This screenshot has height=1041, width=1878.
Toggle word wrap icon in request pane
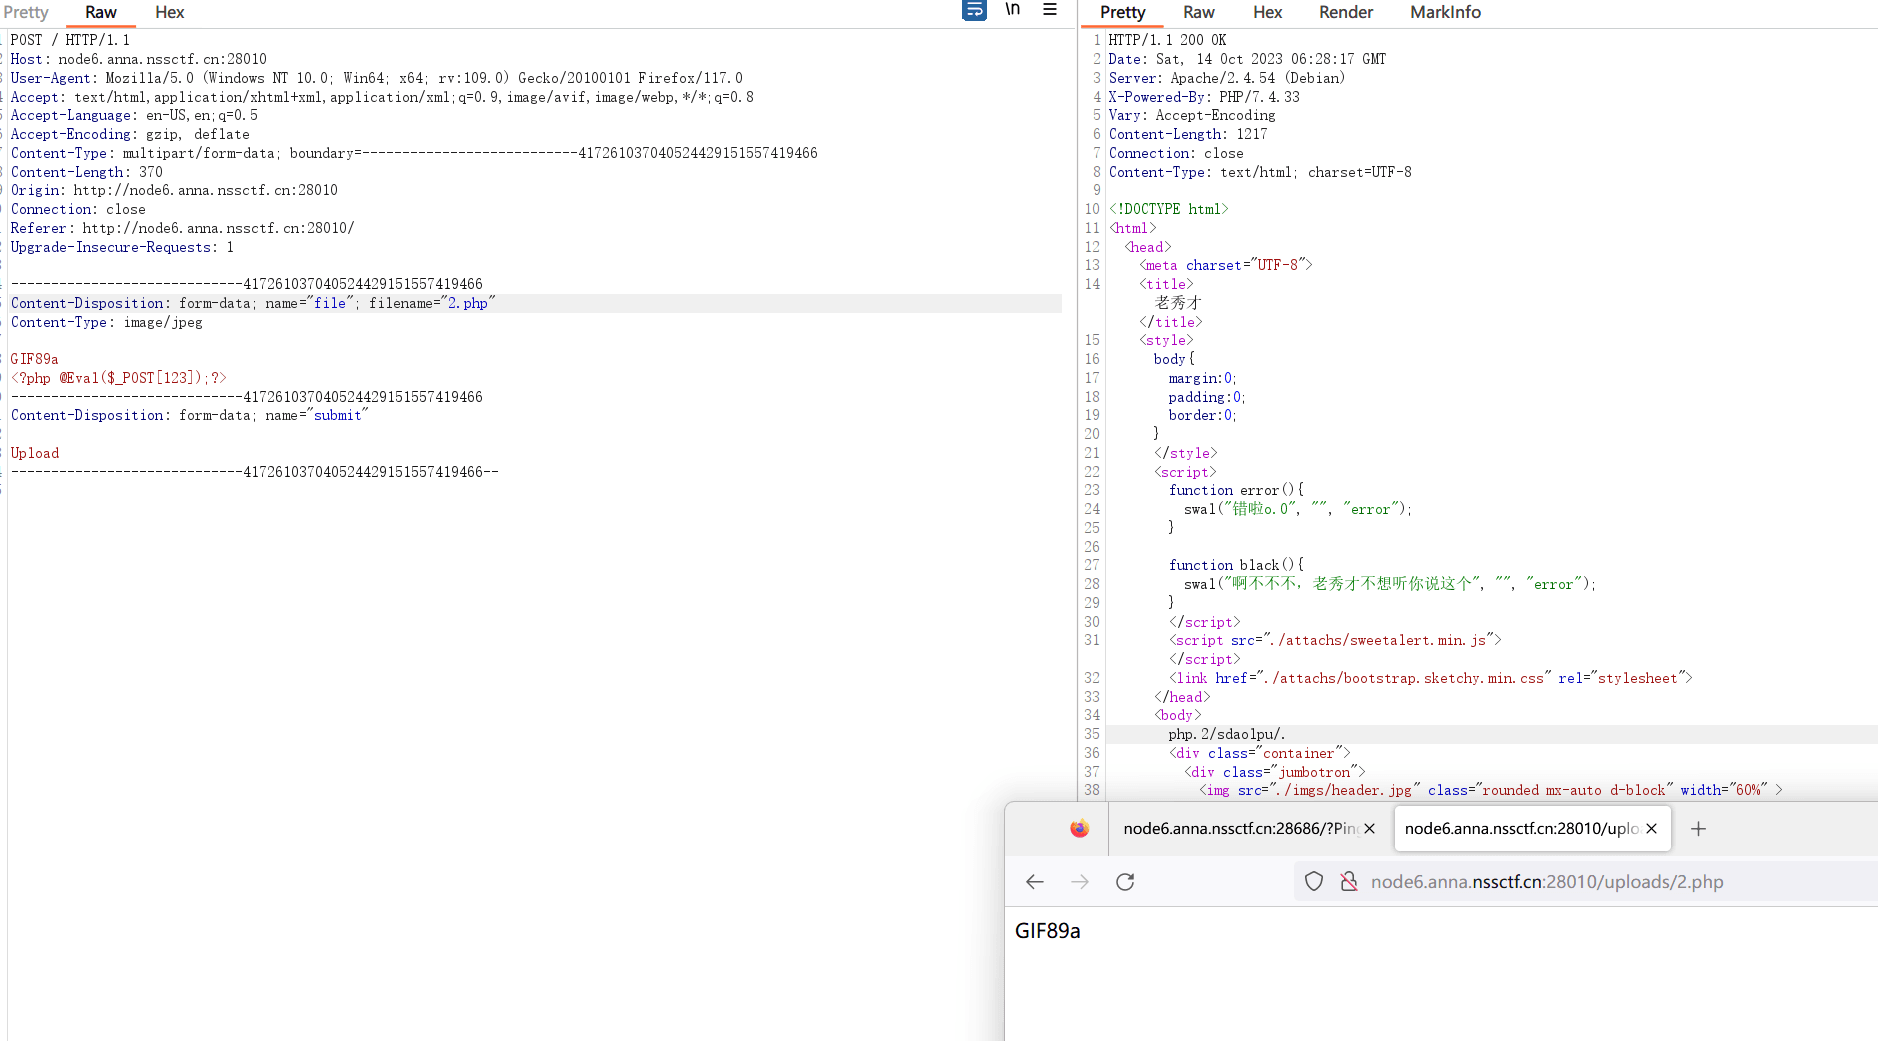[x=974, y=10]
